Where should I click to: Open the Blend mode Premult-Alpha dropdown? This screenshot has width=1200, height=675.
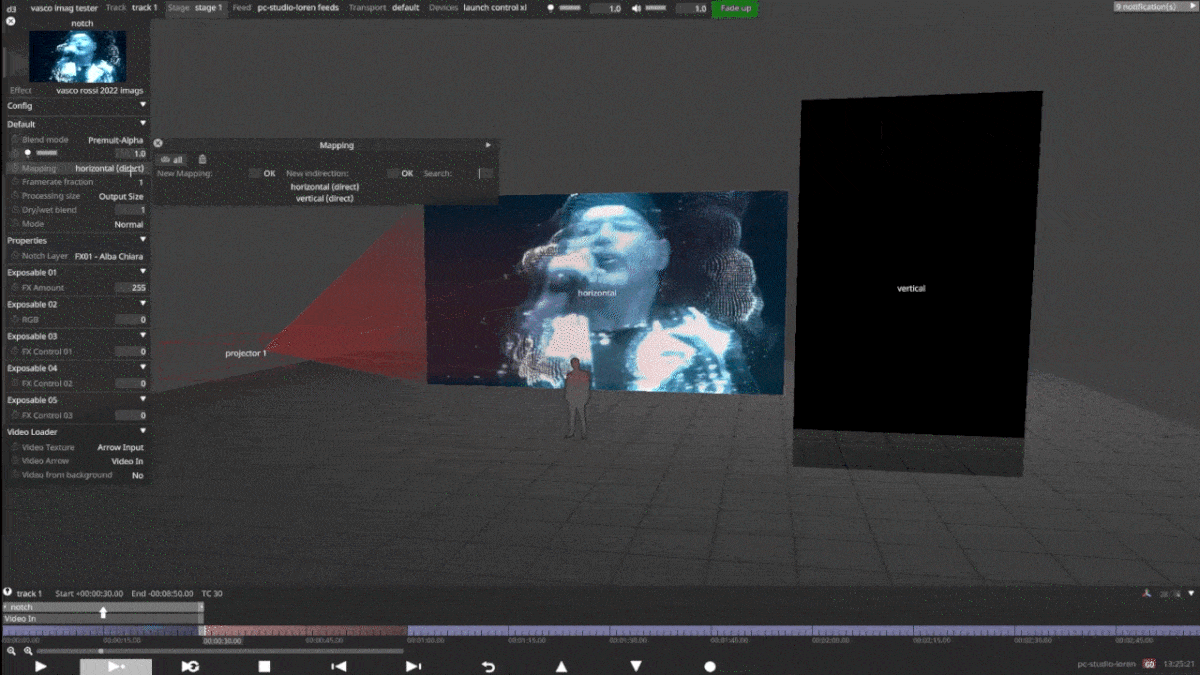click(115, 140)
